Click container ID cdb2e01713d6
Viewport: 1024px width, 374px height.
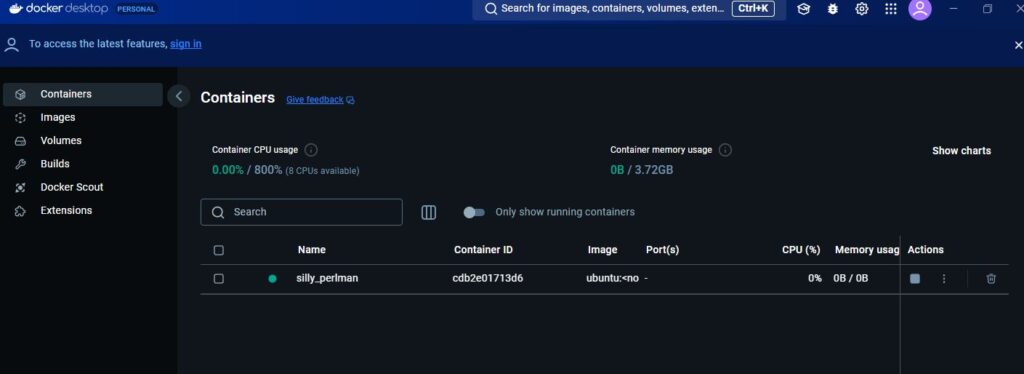tap(488, 278)
